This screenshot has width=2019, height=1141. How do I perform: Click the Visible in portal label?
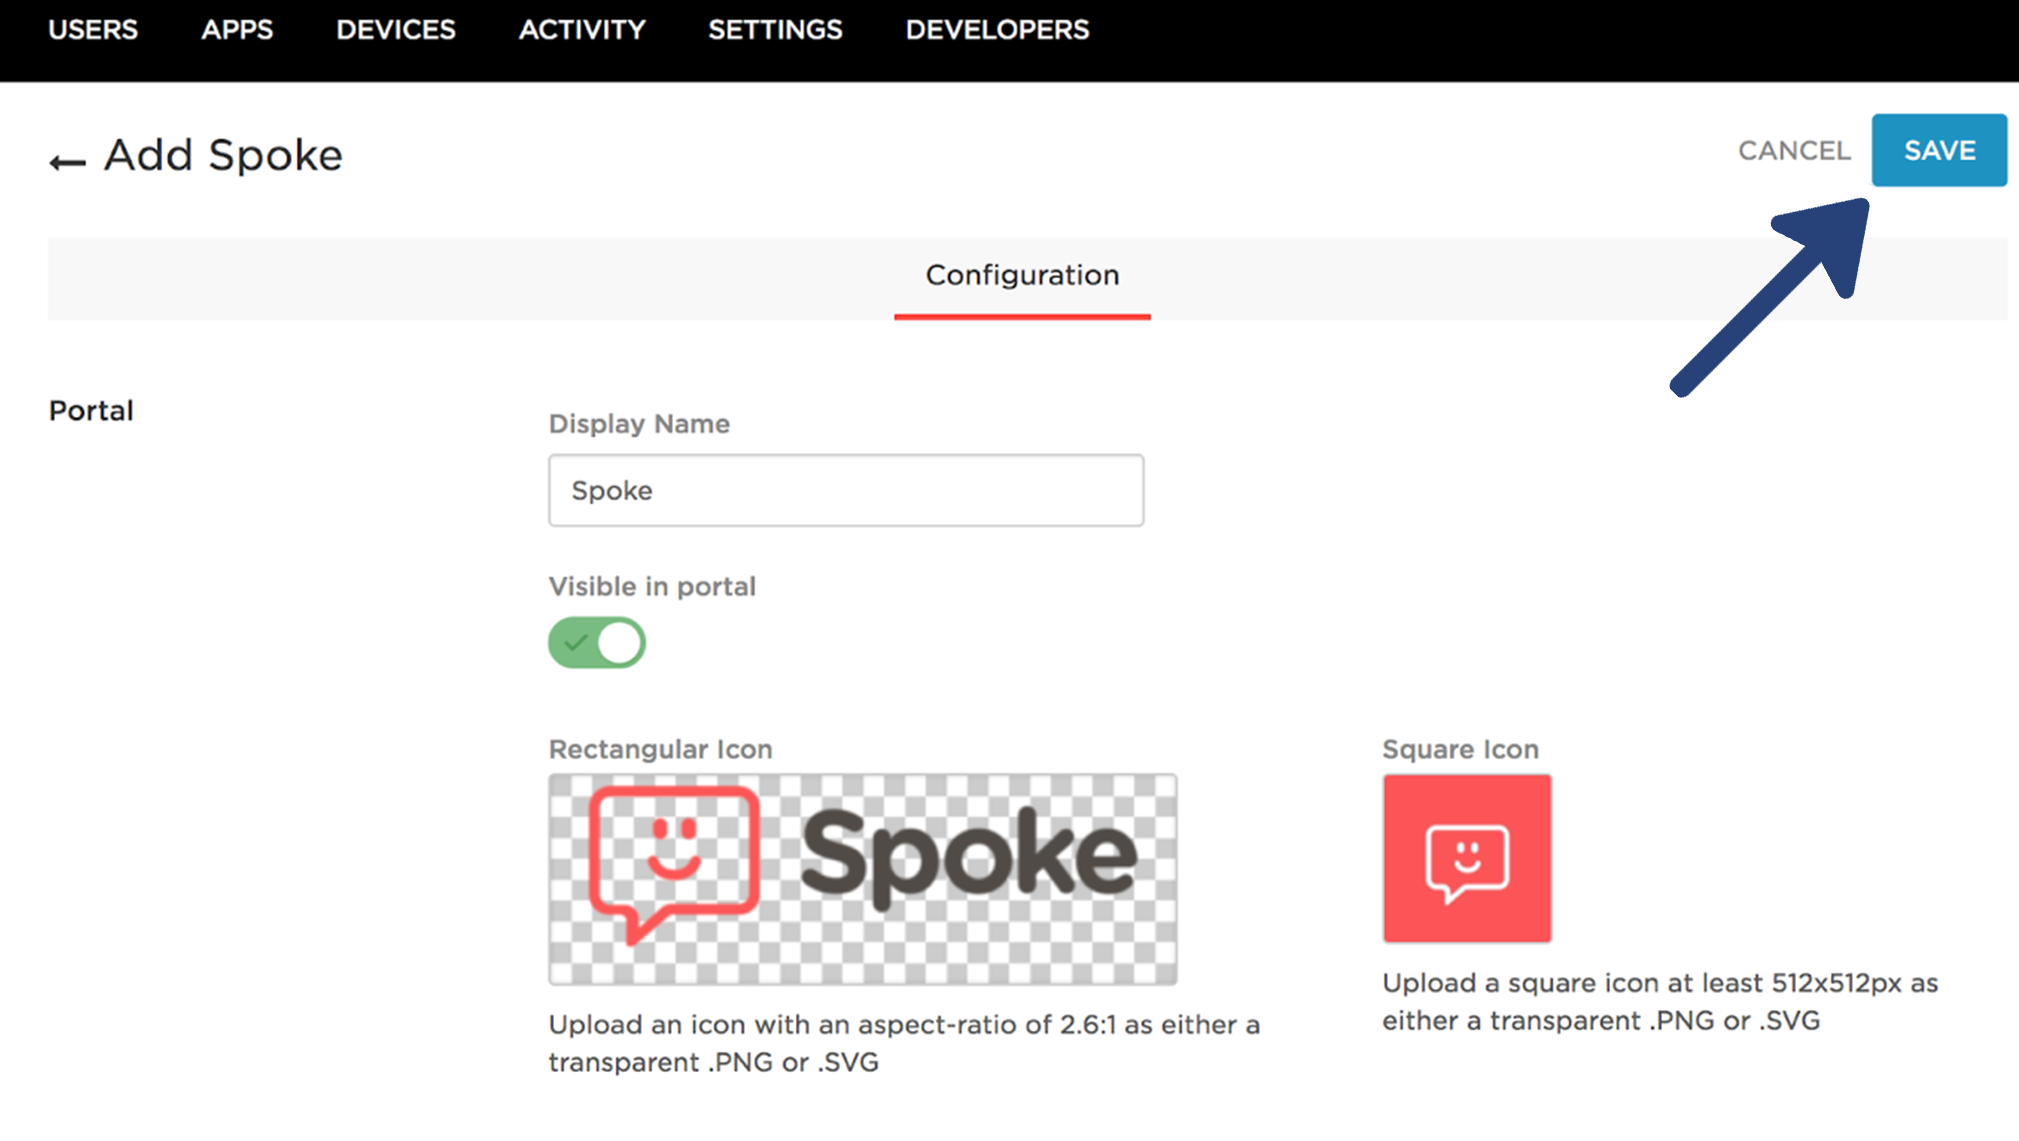(652, 586)
